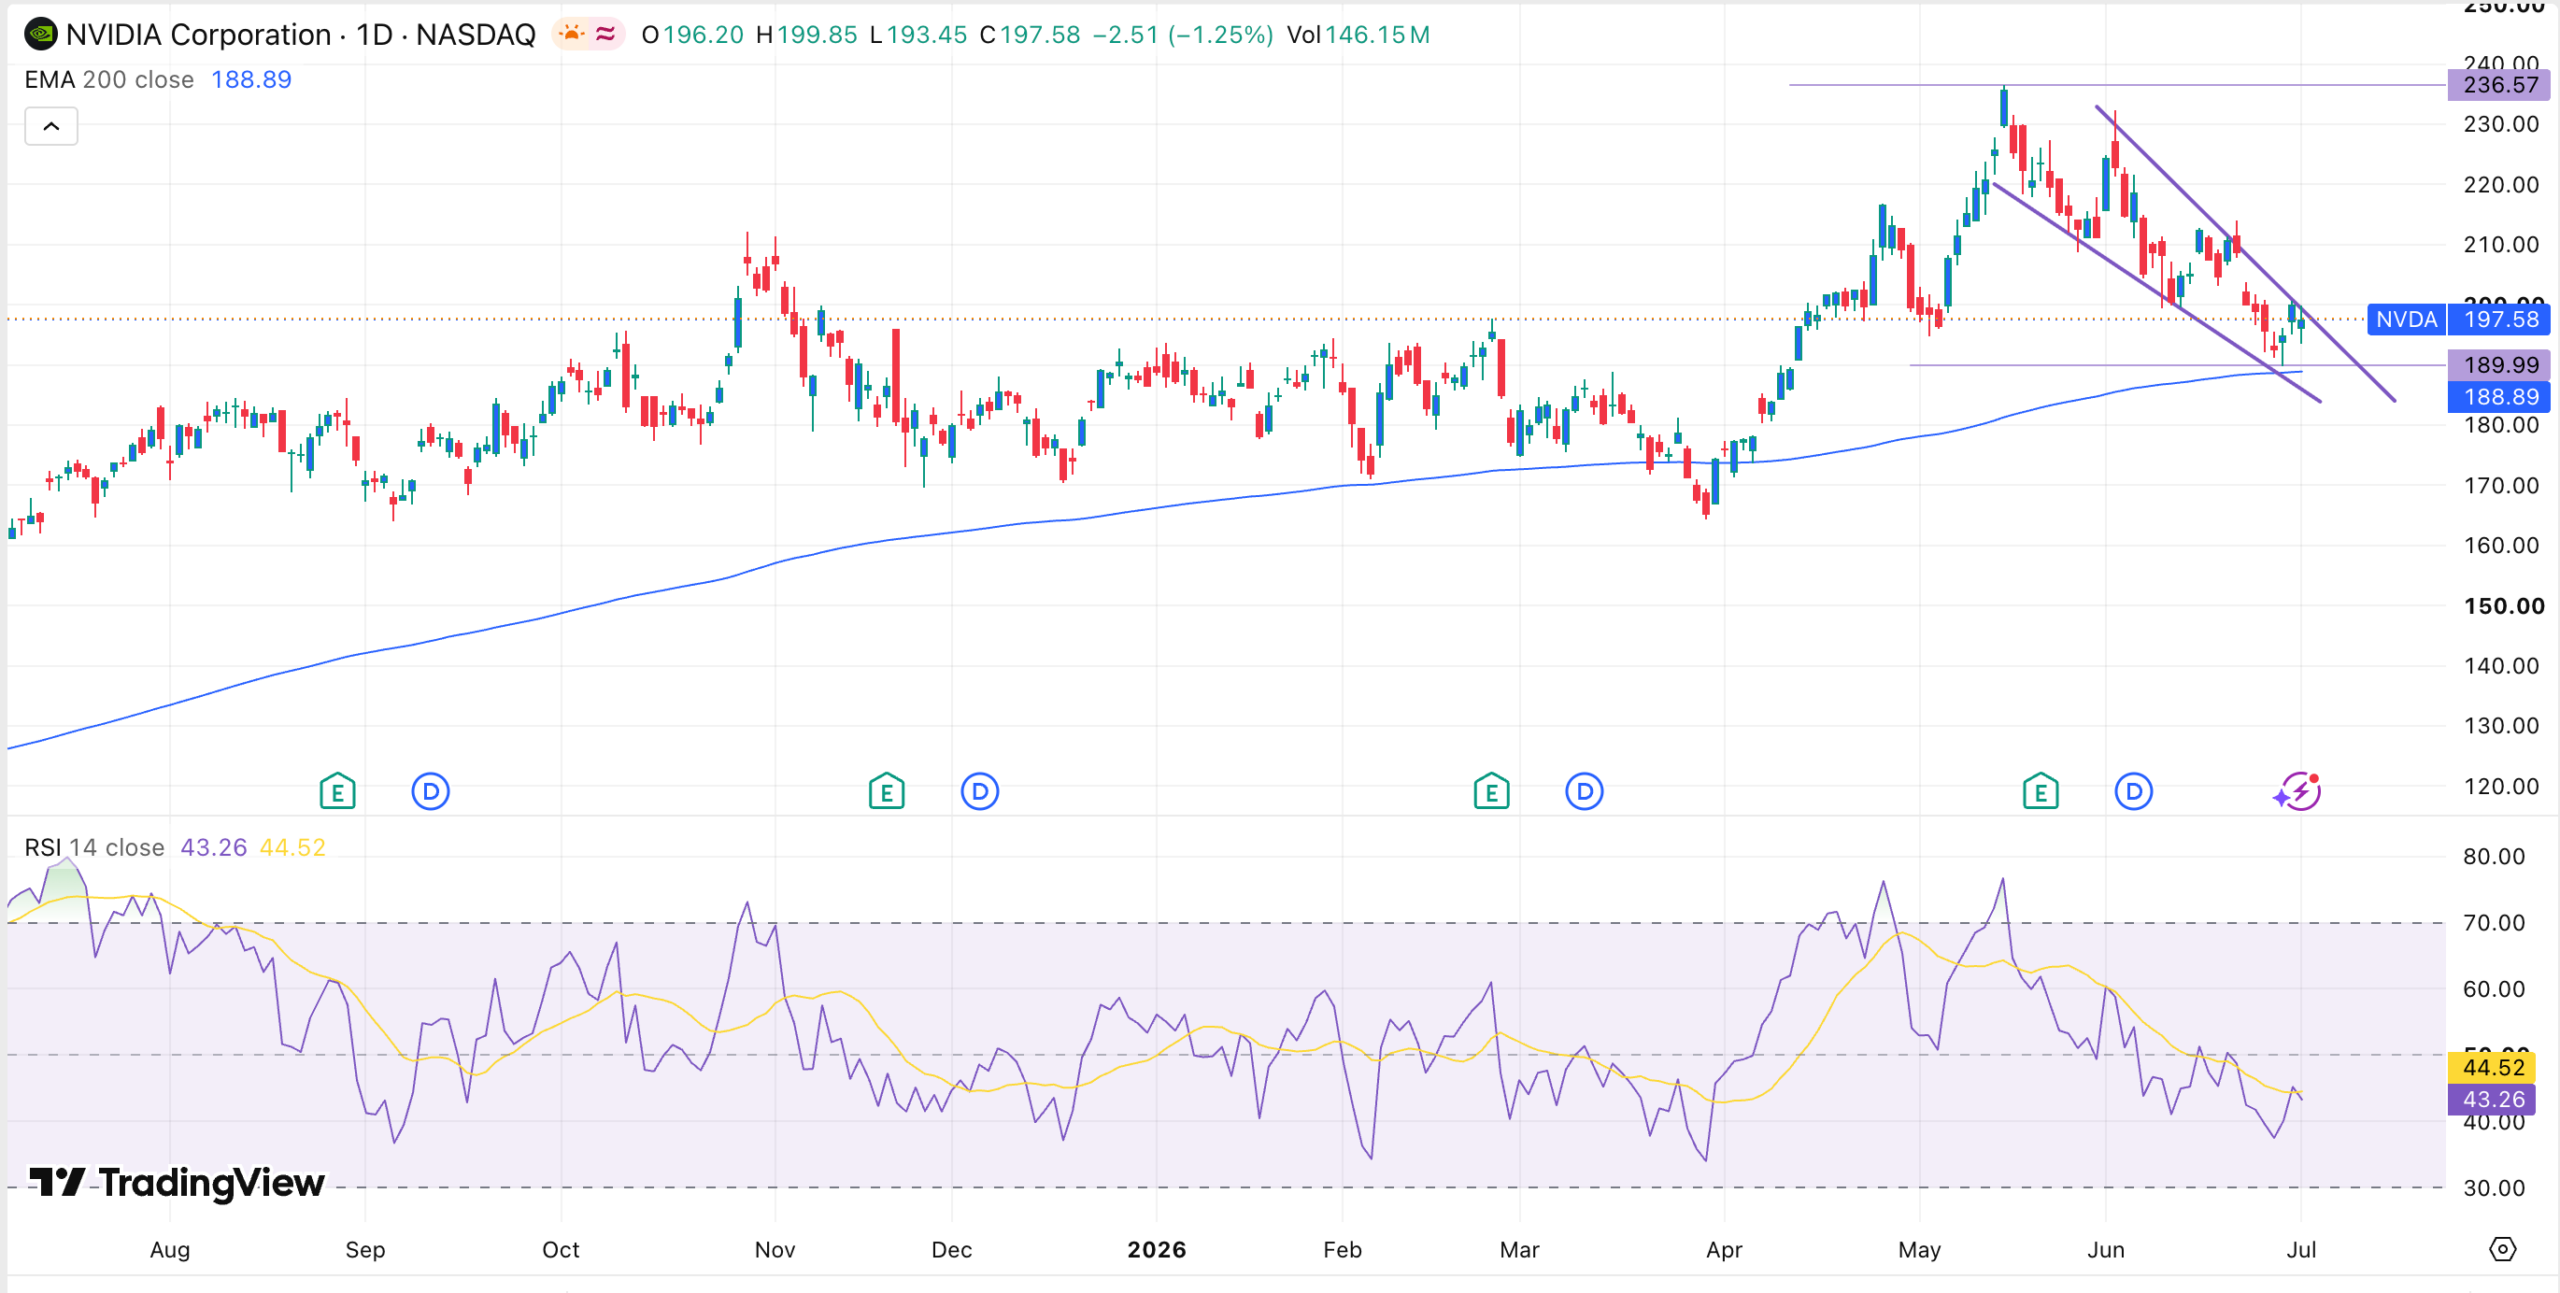Click the 150.00 price axis label
The height and width of the screenshot is (1293, 2560).
(x=2504, y=606)
